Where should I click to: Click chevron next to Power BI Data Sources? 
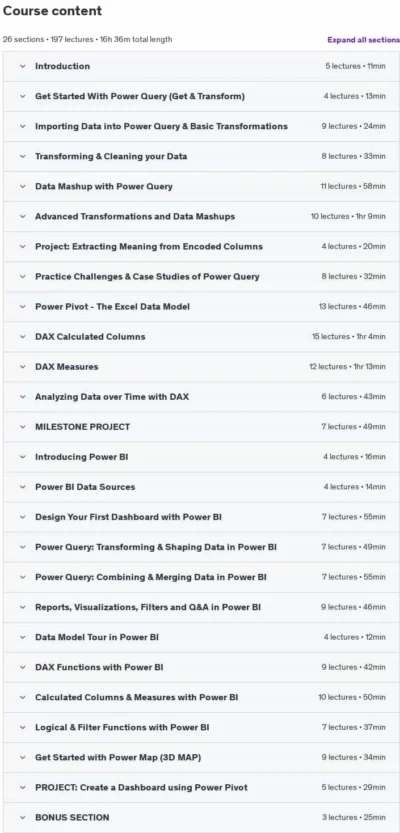coord(22,487)
